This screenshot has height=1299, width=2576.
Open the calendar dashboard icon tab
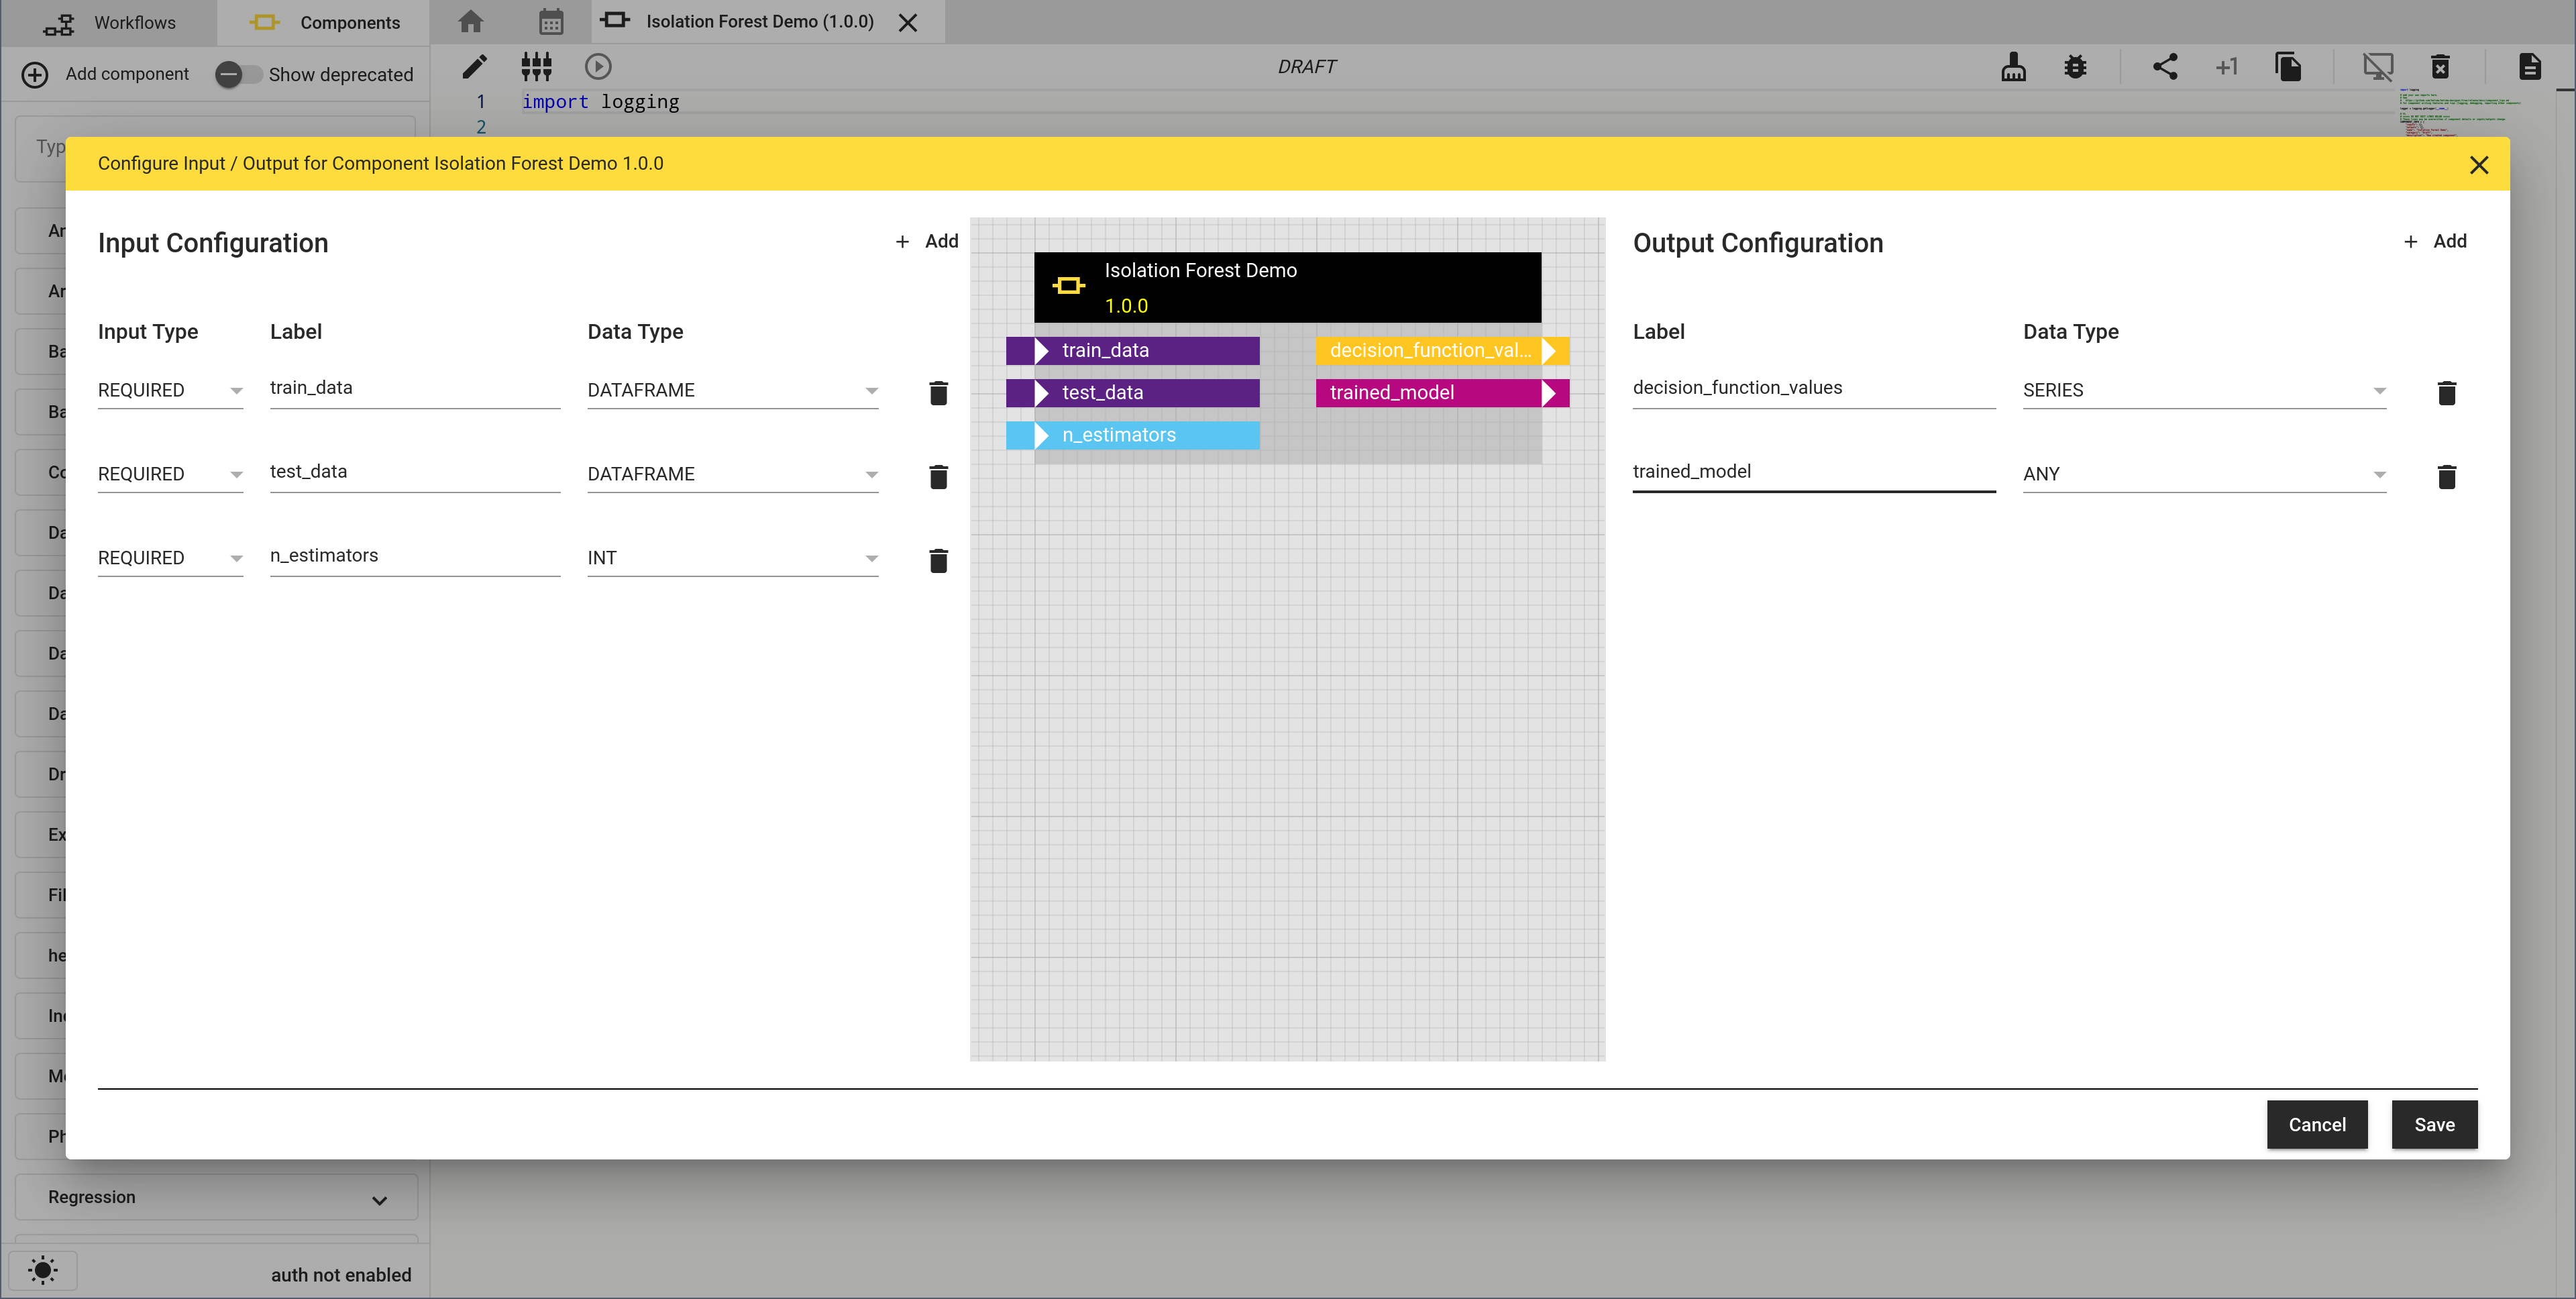pyautogui.click(x=551, y=21)
